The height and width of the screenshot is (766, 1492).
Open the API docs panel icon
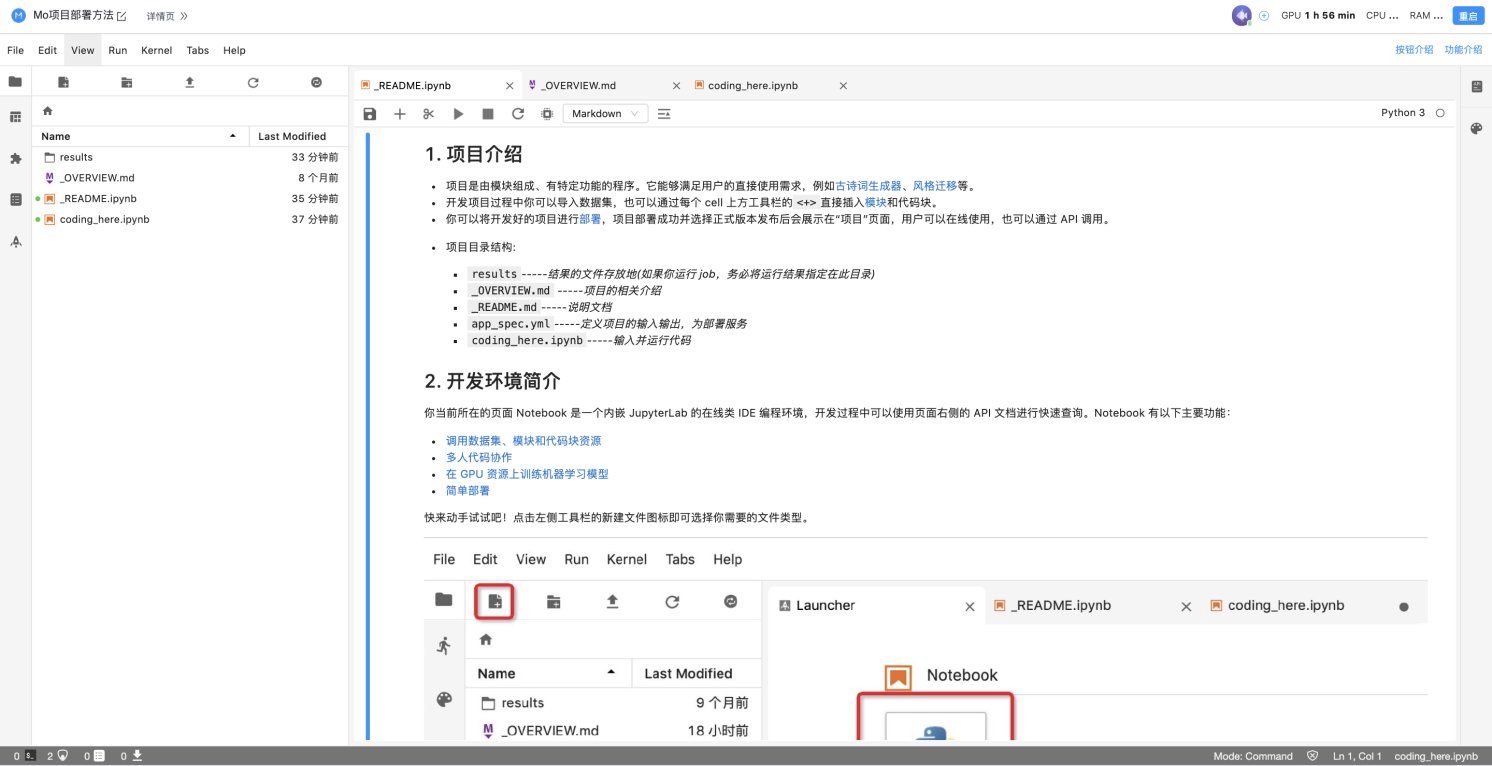coord(1476,87)
